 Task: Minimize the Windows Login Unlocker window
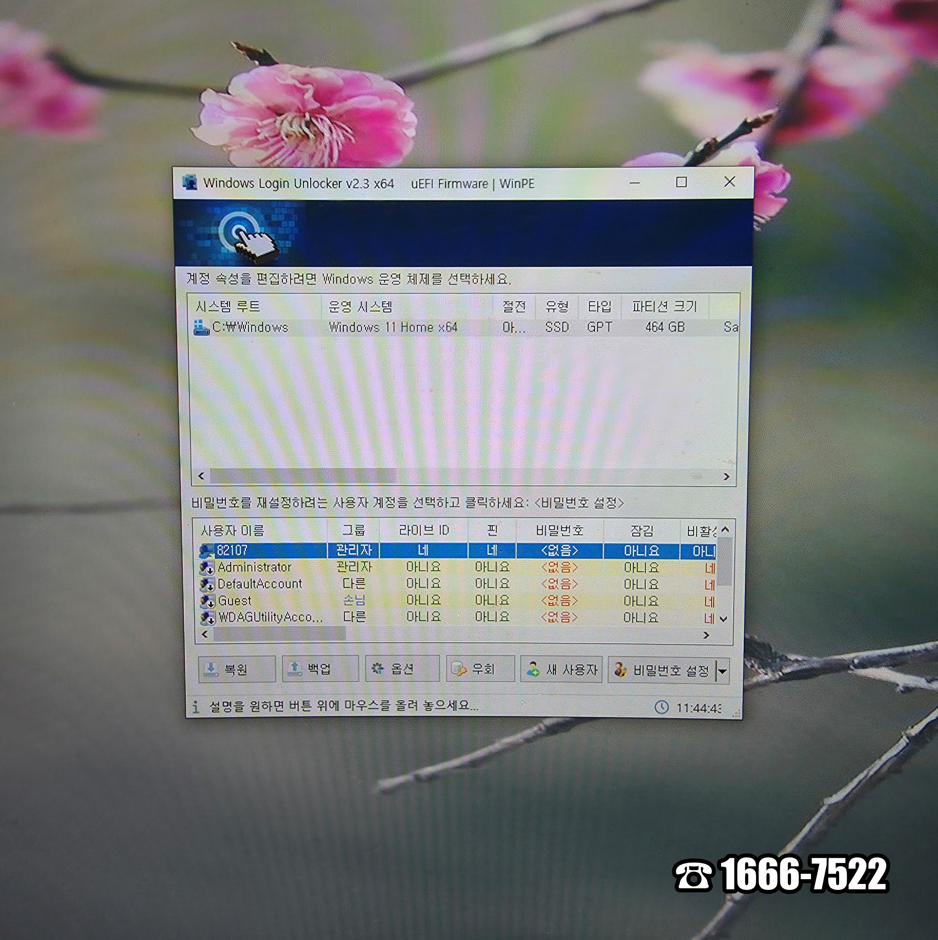[635, 182]
